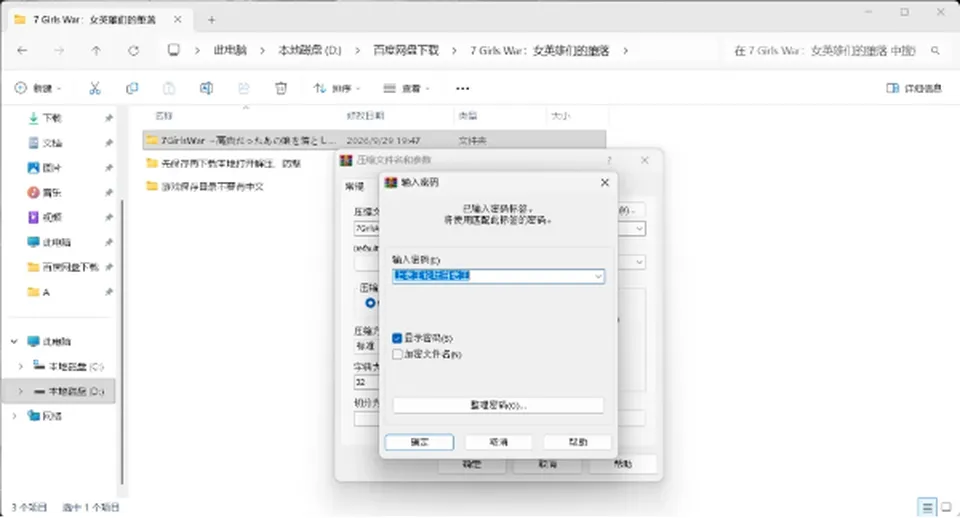This screenshot has height=518, width=960.
Task: Open the Sort (排序) dropdown
Action: point(336,88)
